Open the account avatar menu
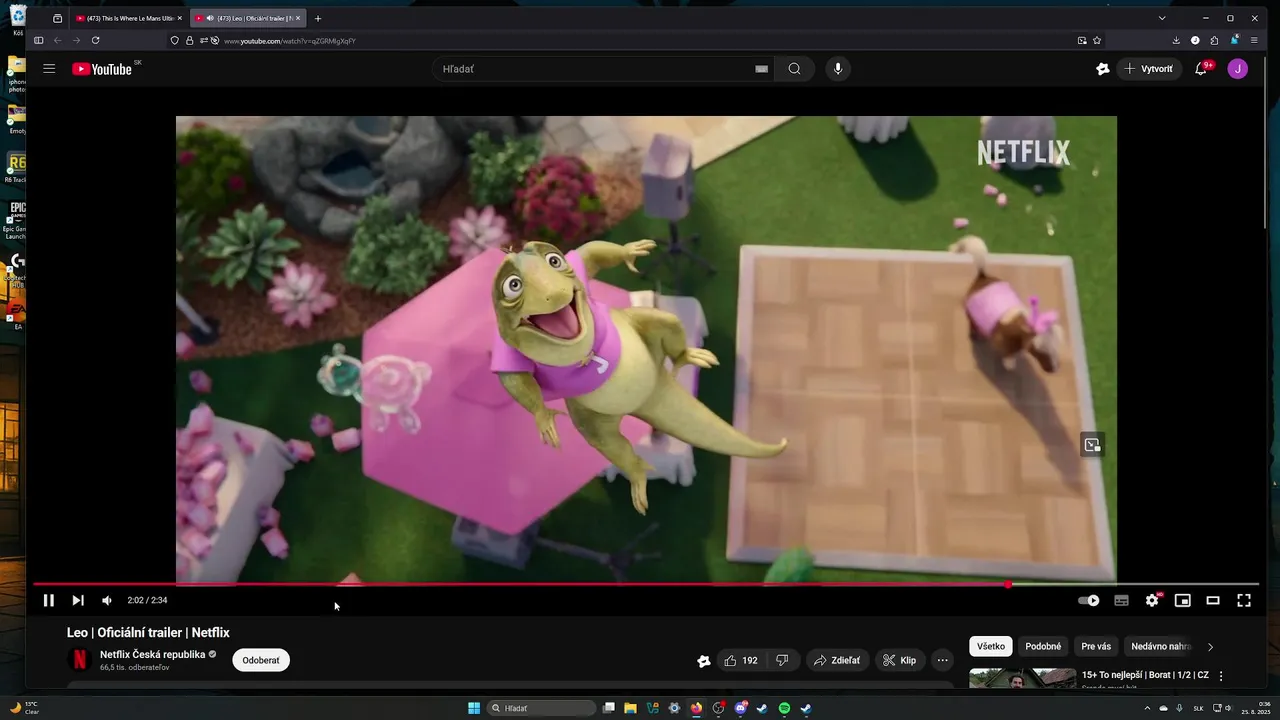Viewport: 1280px width, 720px height. (x=1238, y=69)
